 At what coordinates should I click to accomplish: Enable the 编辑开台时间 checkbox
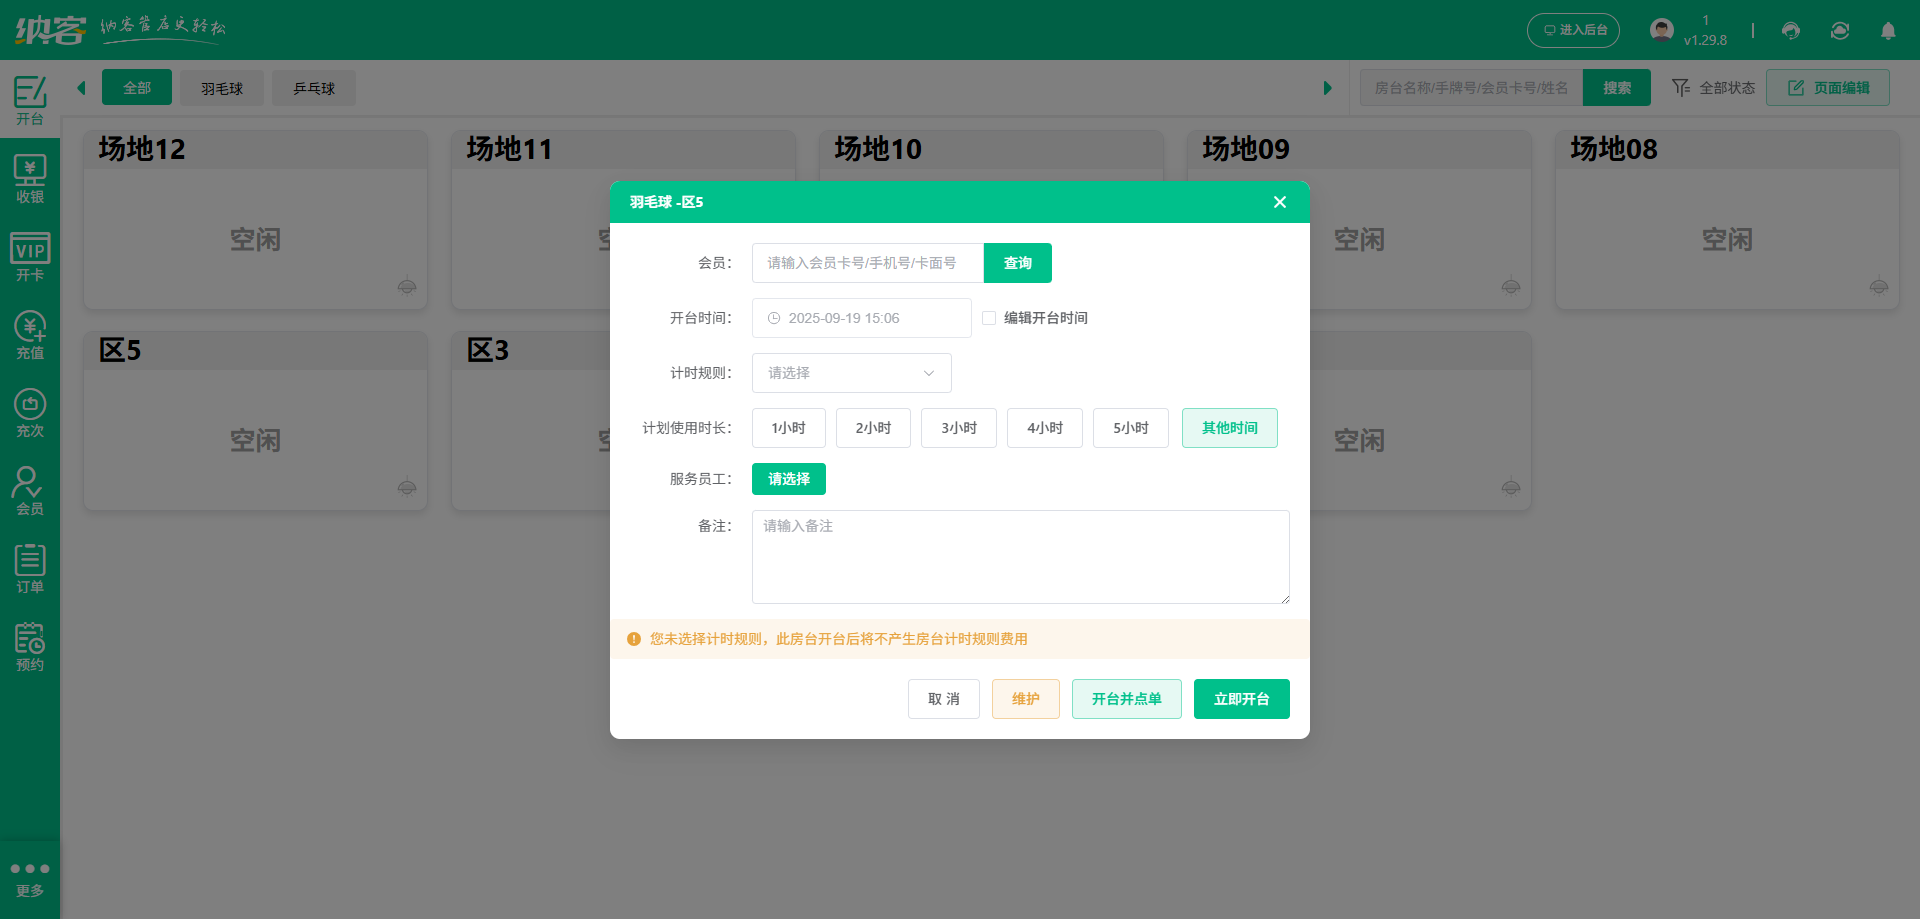click(x=988, y=317)
